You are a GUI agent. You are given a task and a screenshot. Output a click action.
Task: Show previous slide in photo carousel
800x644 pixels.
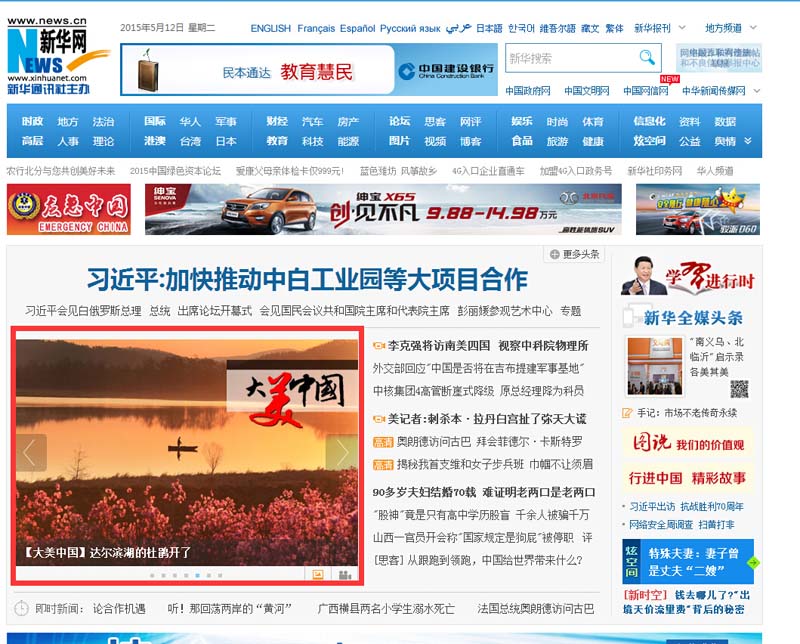pyautogui.click(x=31, y=452)
